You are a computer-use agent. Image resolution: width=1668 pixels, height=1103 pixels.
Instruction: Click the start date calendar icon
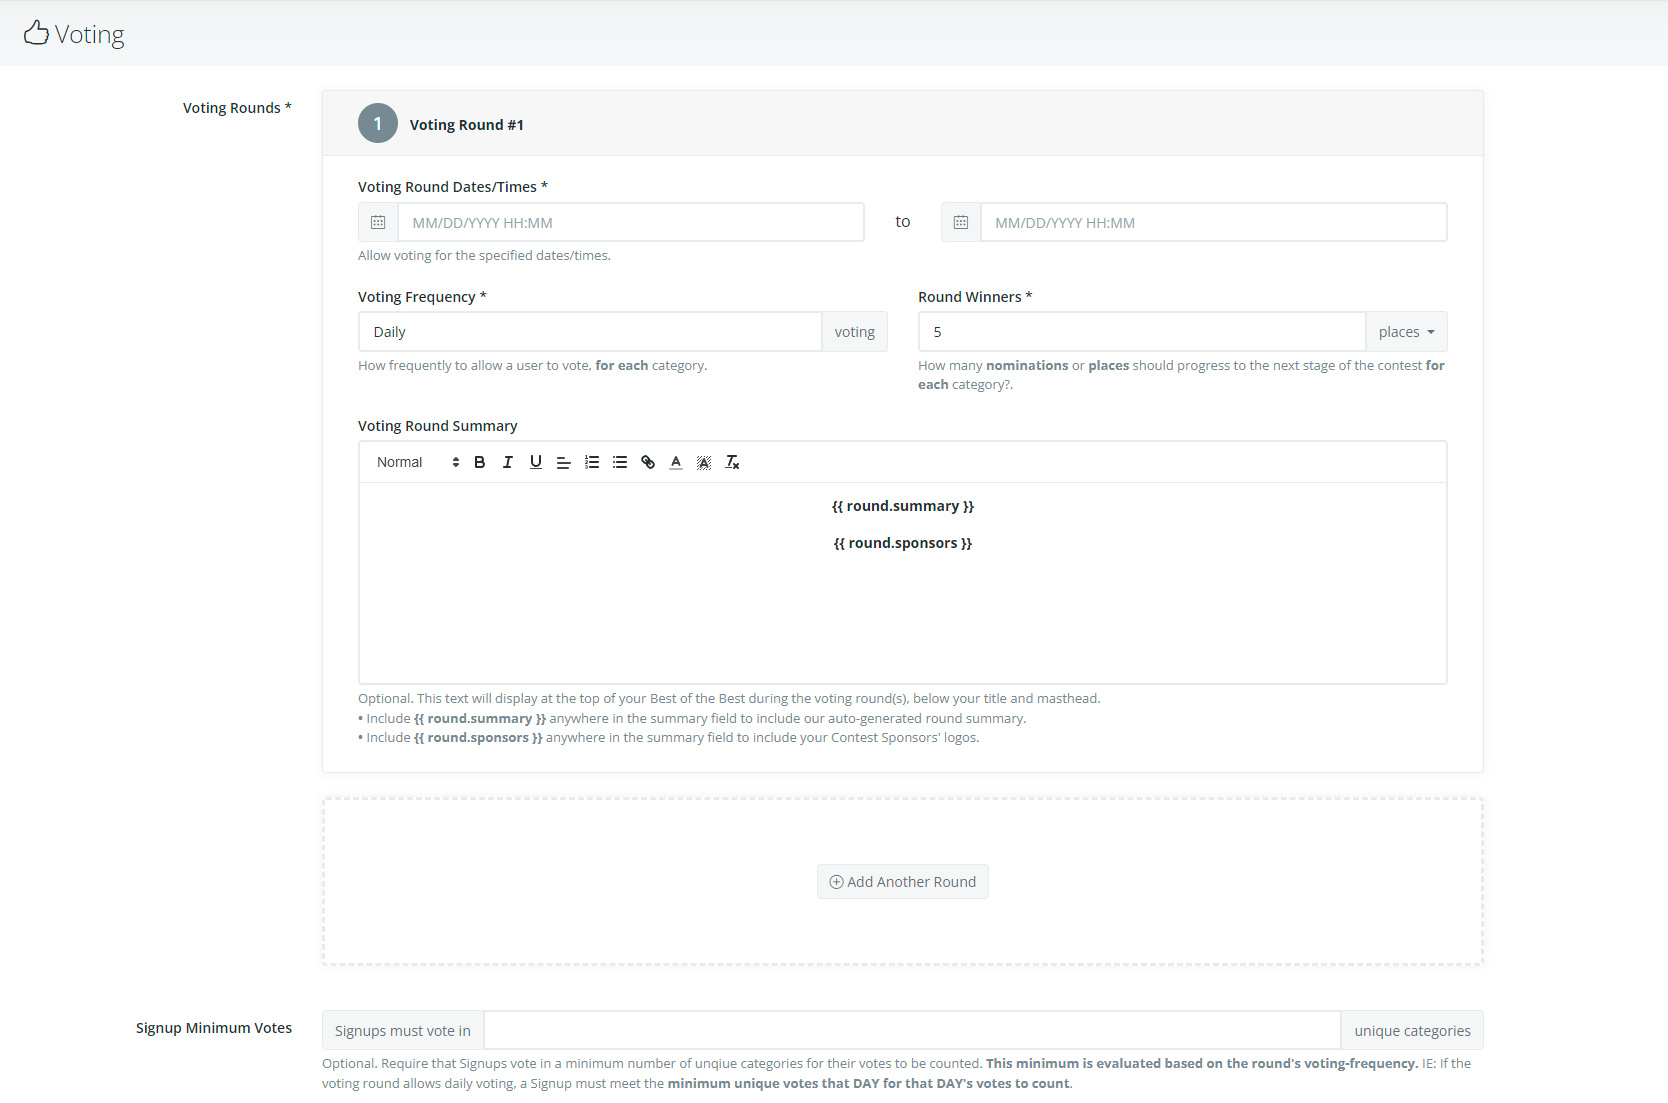coord(378,222)
